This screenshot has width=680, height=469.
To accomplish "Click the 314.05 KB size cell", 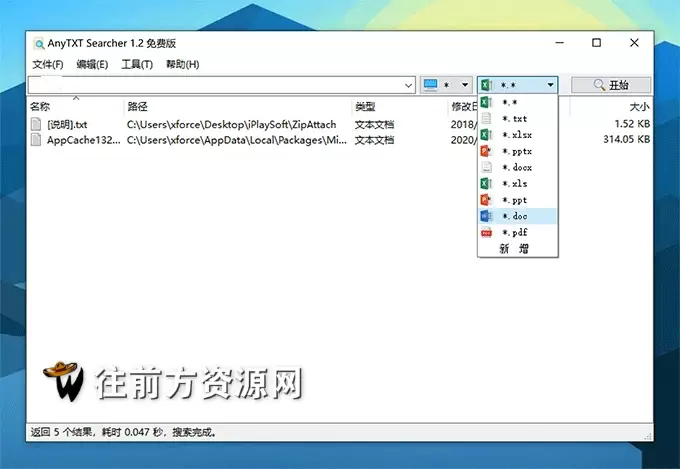I will tap(626, 139).
